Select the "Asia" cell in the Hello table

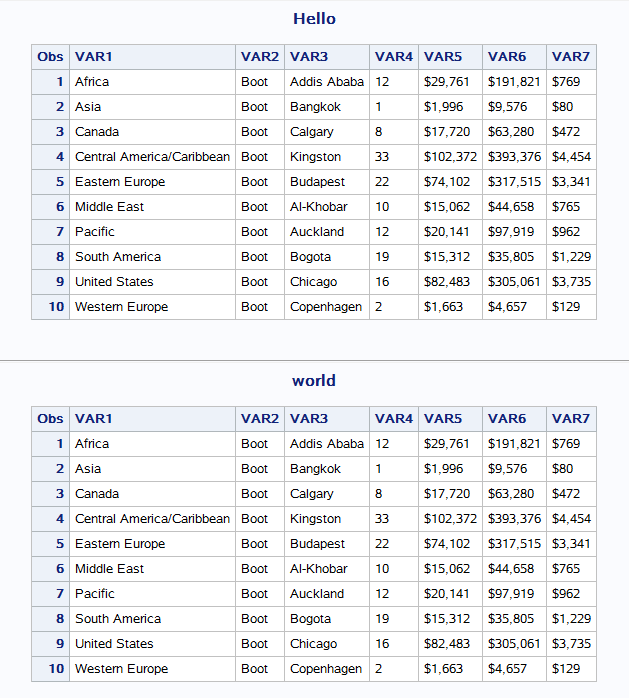pos(152,107)
